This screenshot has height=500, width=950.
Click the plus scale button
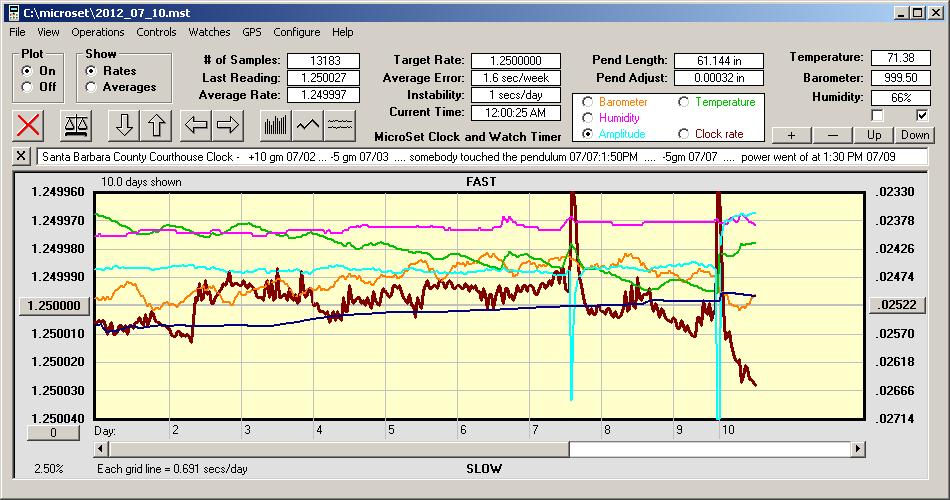(791, 135)
